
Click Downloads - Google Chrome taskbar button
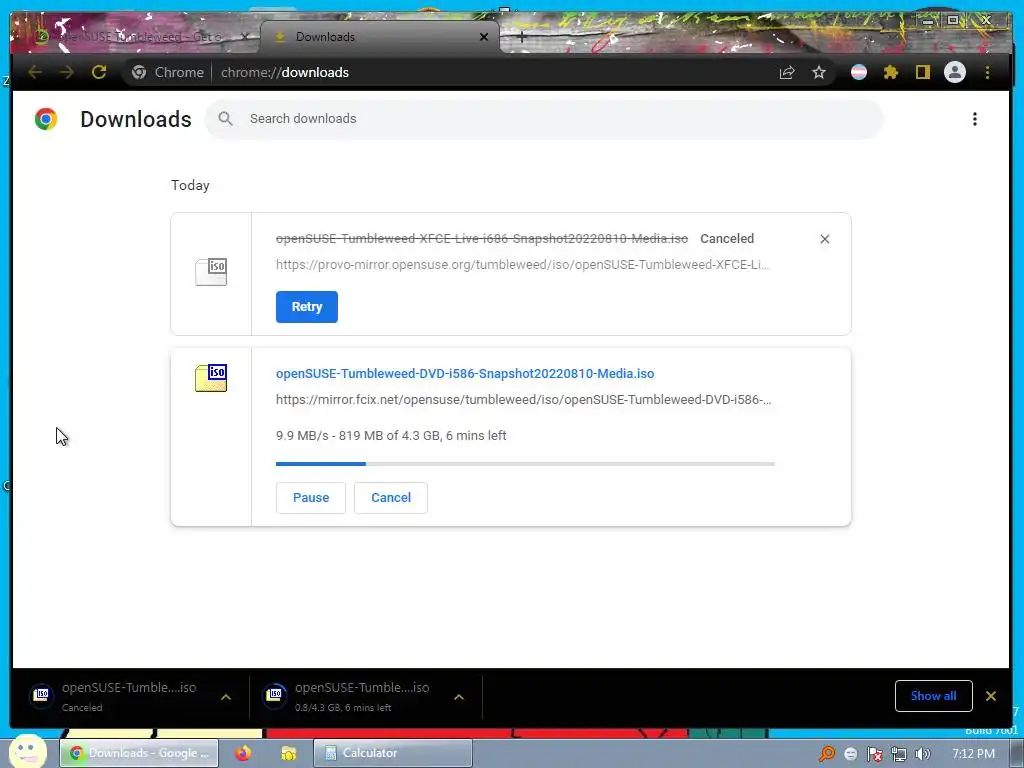140,753
